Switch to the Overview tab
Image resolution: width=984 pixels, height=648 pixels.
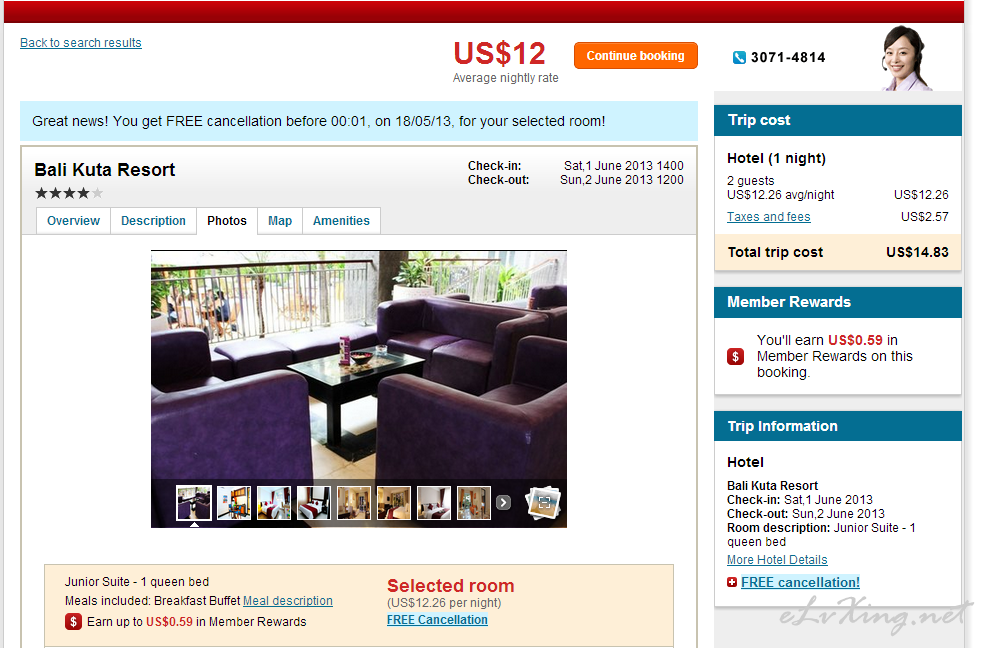(x=73, y=221)
